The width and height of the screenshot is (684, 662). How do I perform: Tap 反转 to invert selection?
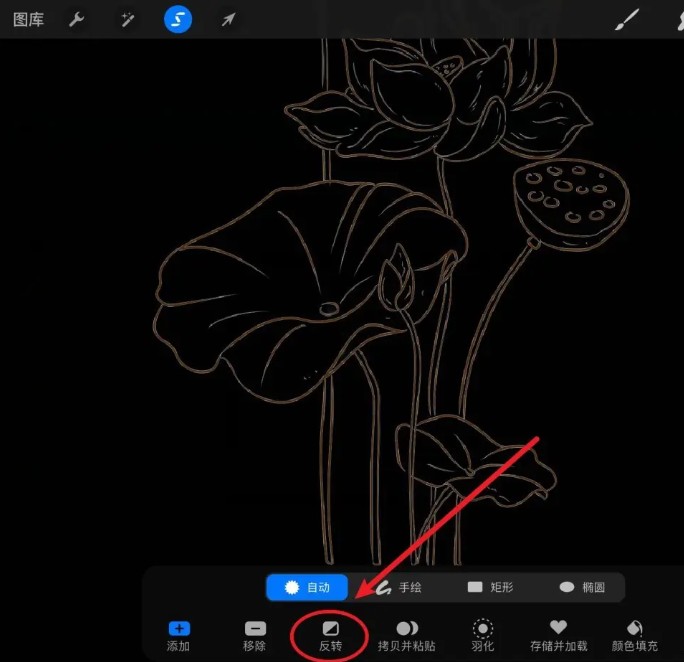pos(330,636)
